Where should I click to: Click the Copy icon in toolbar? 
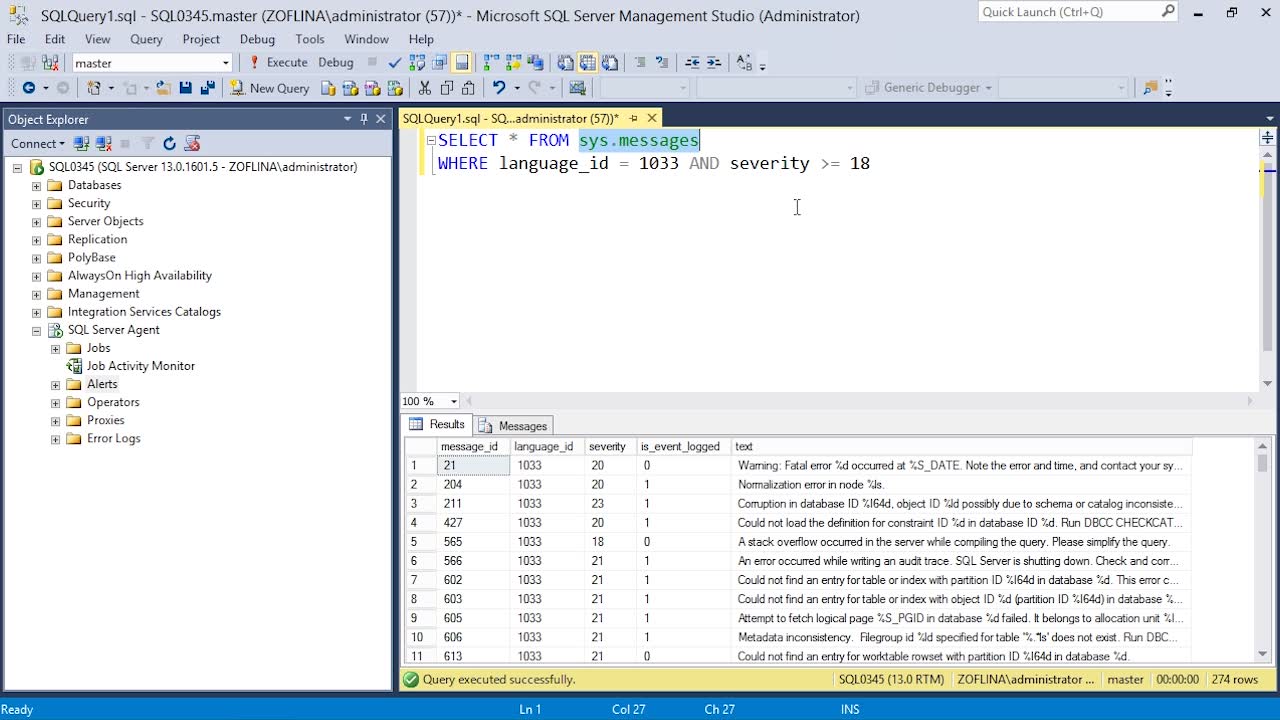click(x=447, y=88)
